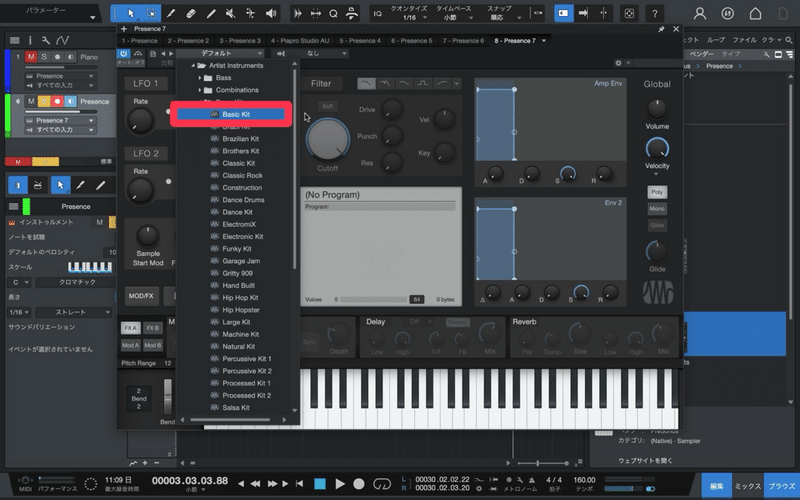
Task: Select the drum editor icon
Action: point(38,185)
